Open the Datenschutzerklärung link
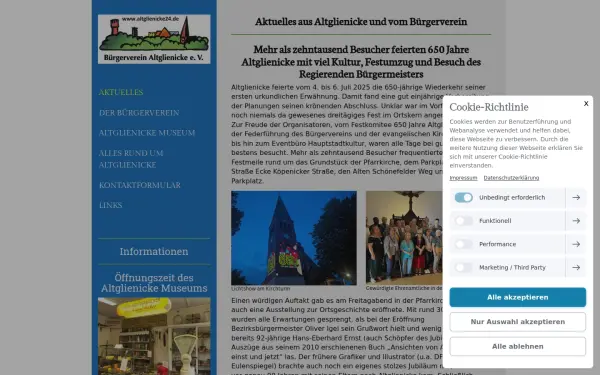This screenshot has height=375, width=600. point(511,178)
